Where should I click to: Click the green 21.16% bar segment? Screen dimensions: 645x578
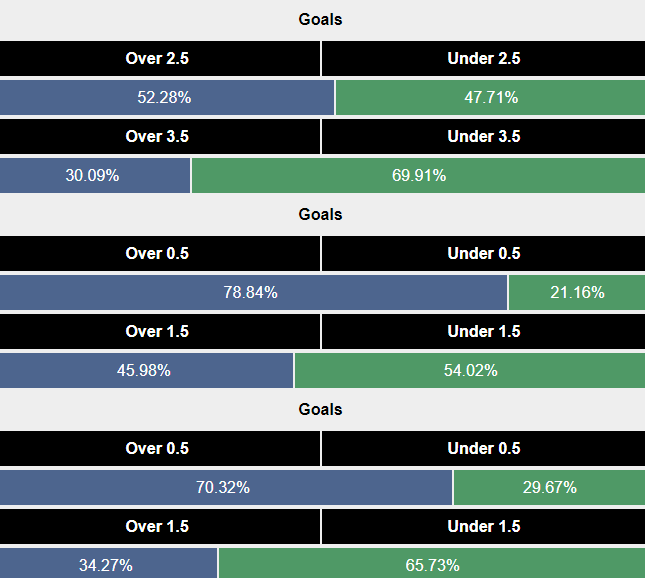click(577, 292)
